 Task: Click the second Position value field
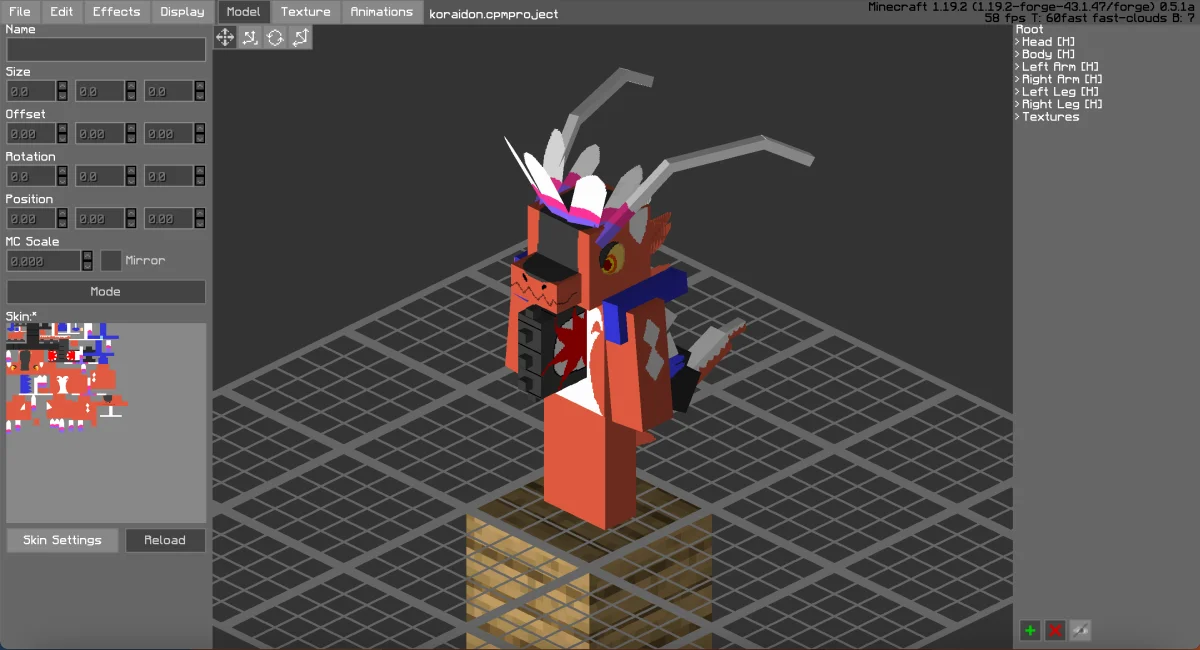tap(100, 219)
